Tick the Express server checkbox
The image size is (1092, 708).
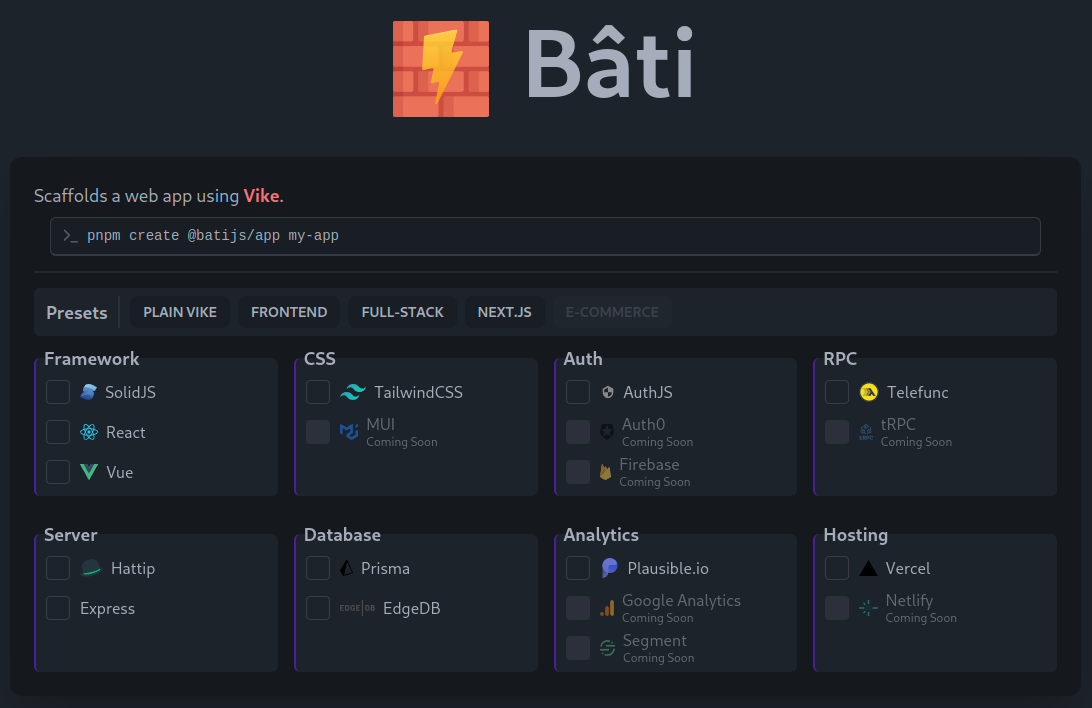58,608
